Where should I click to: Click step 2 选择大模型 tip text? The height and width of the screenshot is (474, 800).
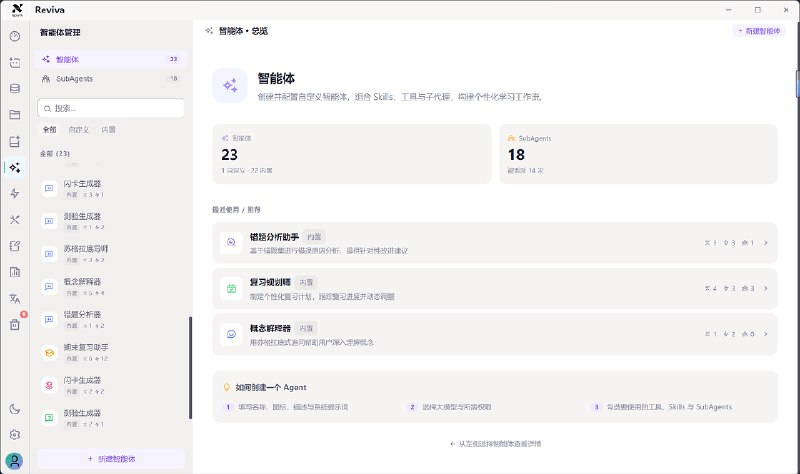(457, 407)
